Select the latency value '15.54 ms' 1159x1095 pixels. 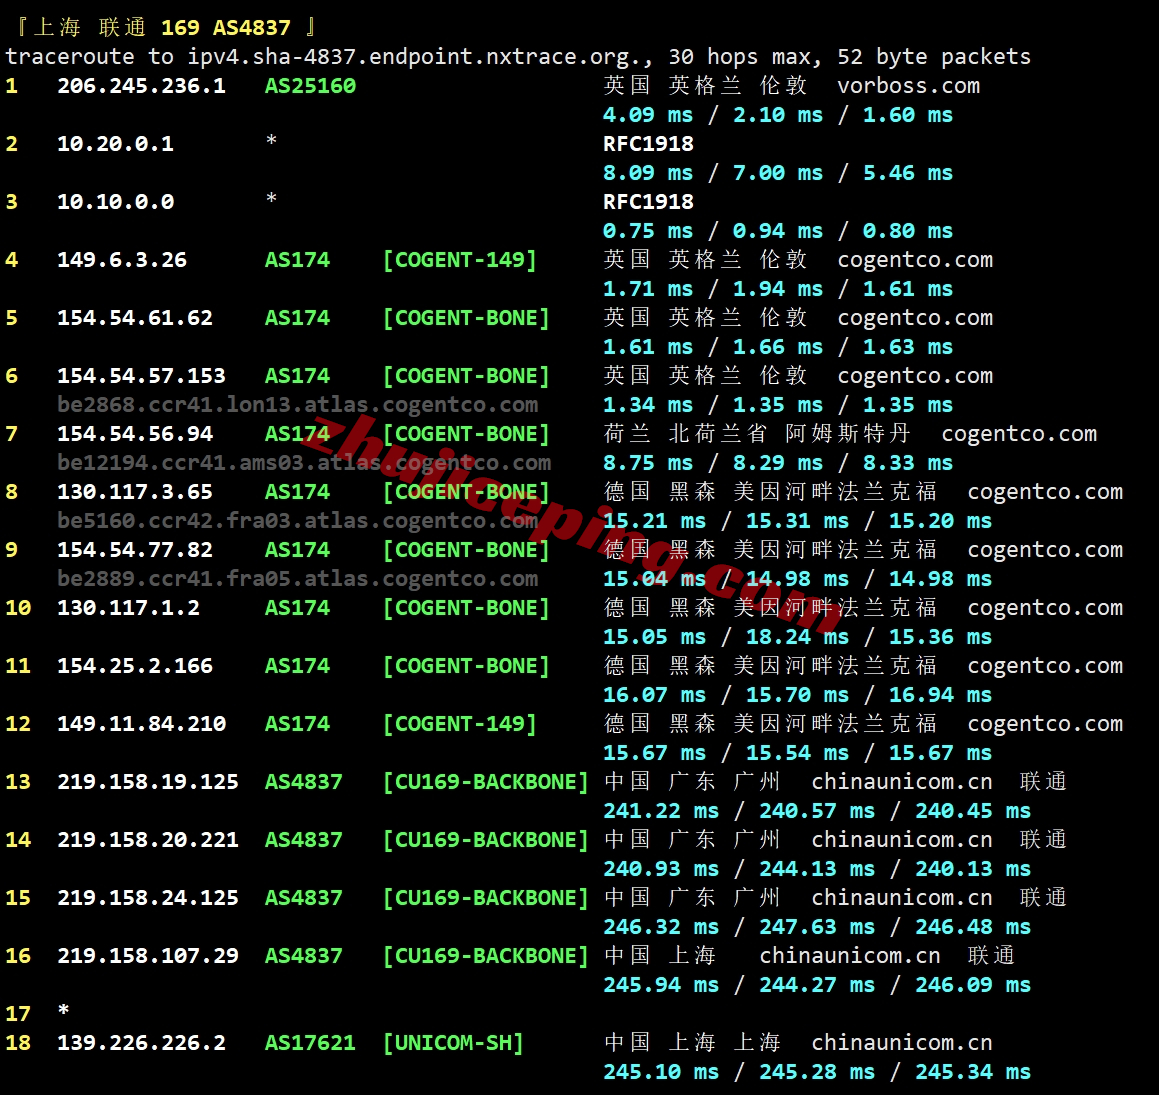[x=798, y=753]
